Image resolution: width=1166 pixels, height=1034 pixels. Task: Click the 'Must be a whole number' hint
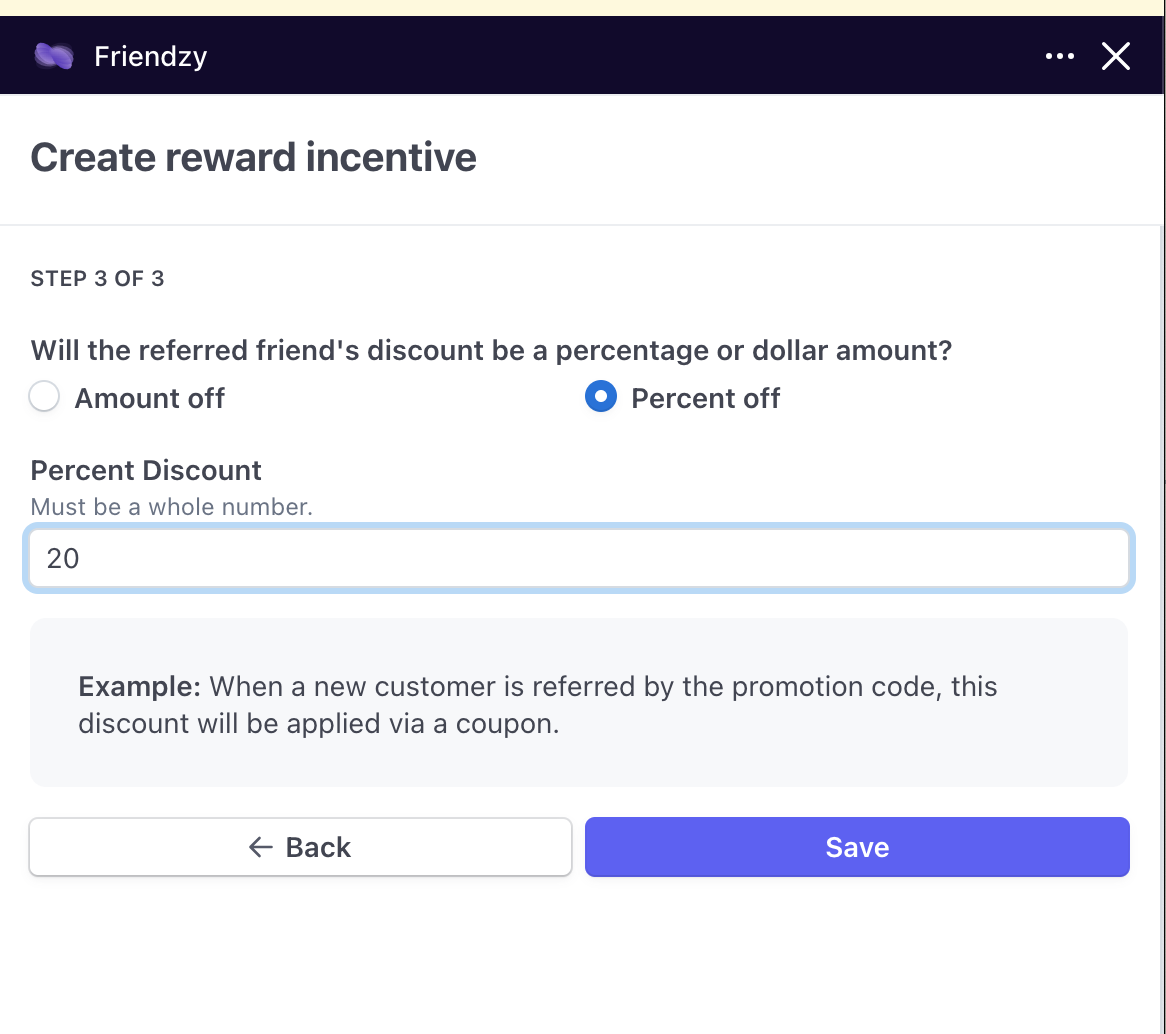[171, 507]
